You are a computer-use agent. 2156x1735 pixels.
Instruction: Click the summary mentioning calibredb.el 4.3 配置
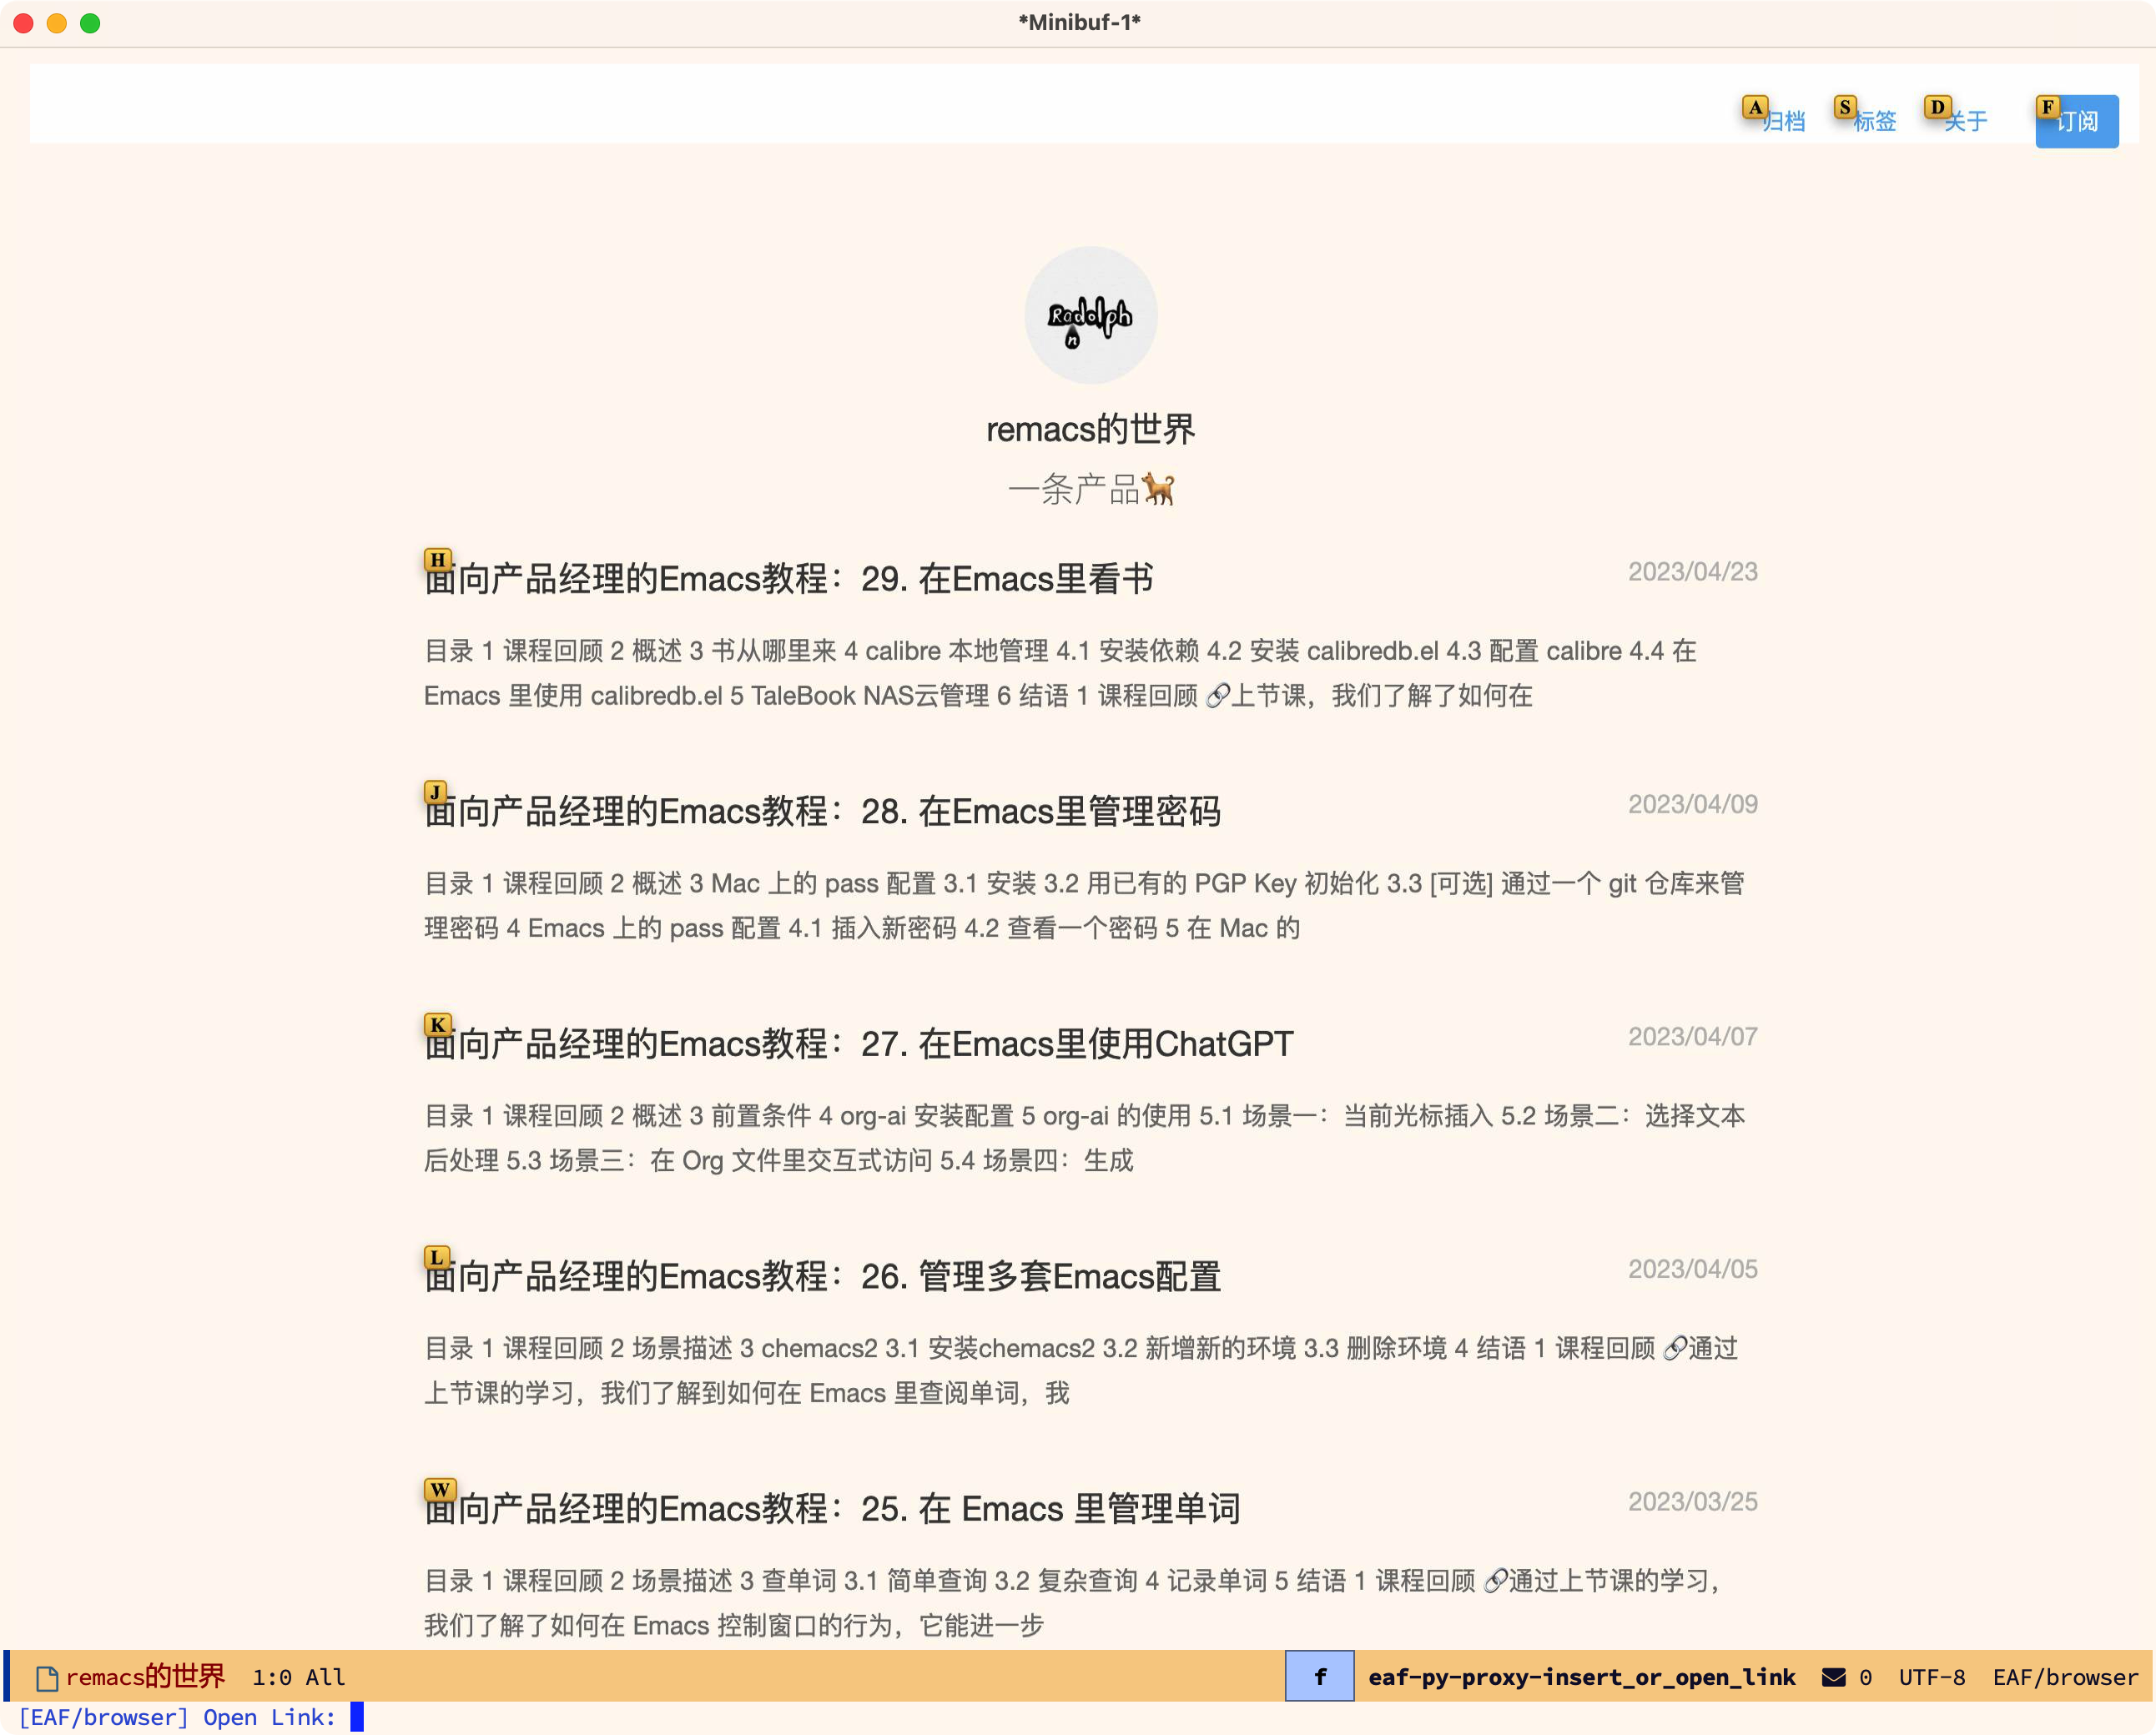[x=1061, y=673]
